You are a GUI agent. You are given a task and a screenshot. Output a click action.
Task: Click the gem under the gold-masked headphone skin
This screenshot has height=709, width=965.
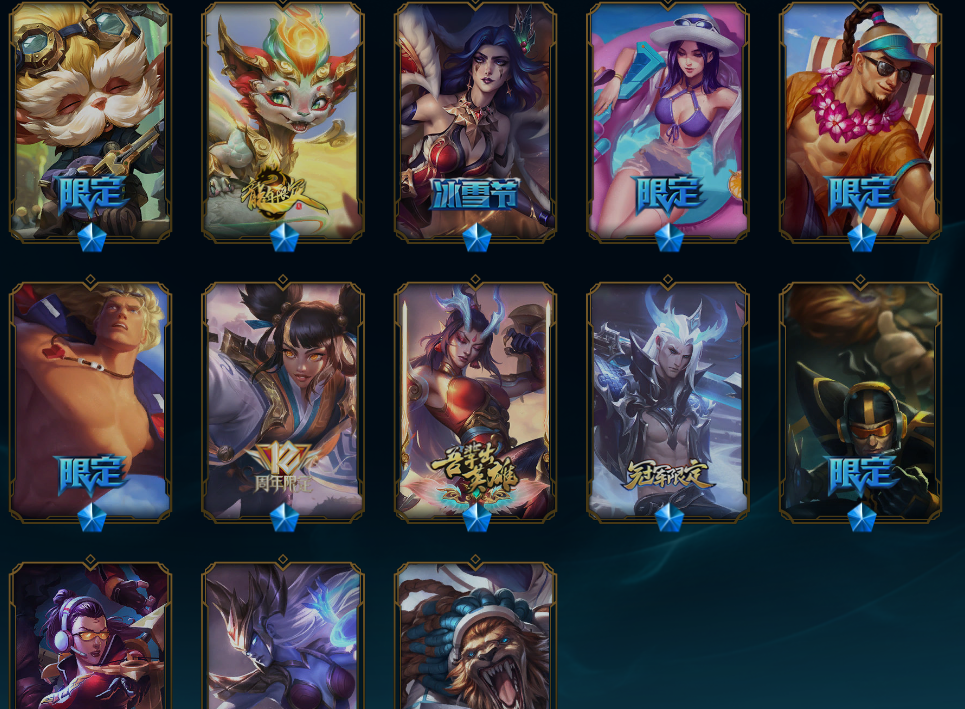coord(861,518)
